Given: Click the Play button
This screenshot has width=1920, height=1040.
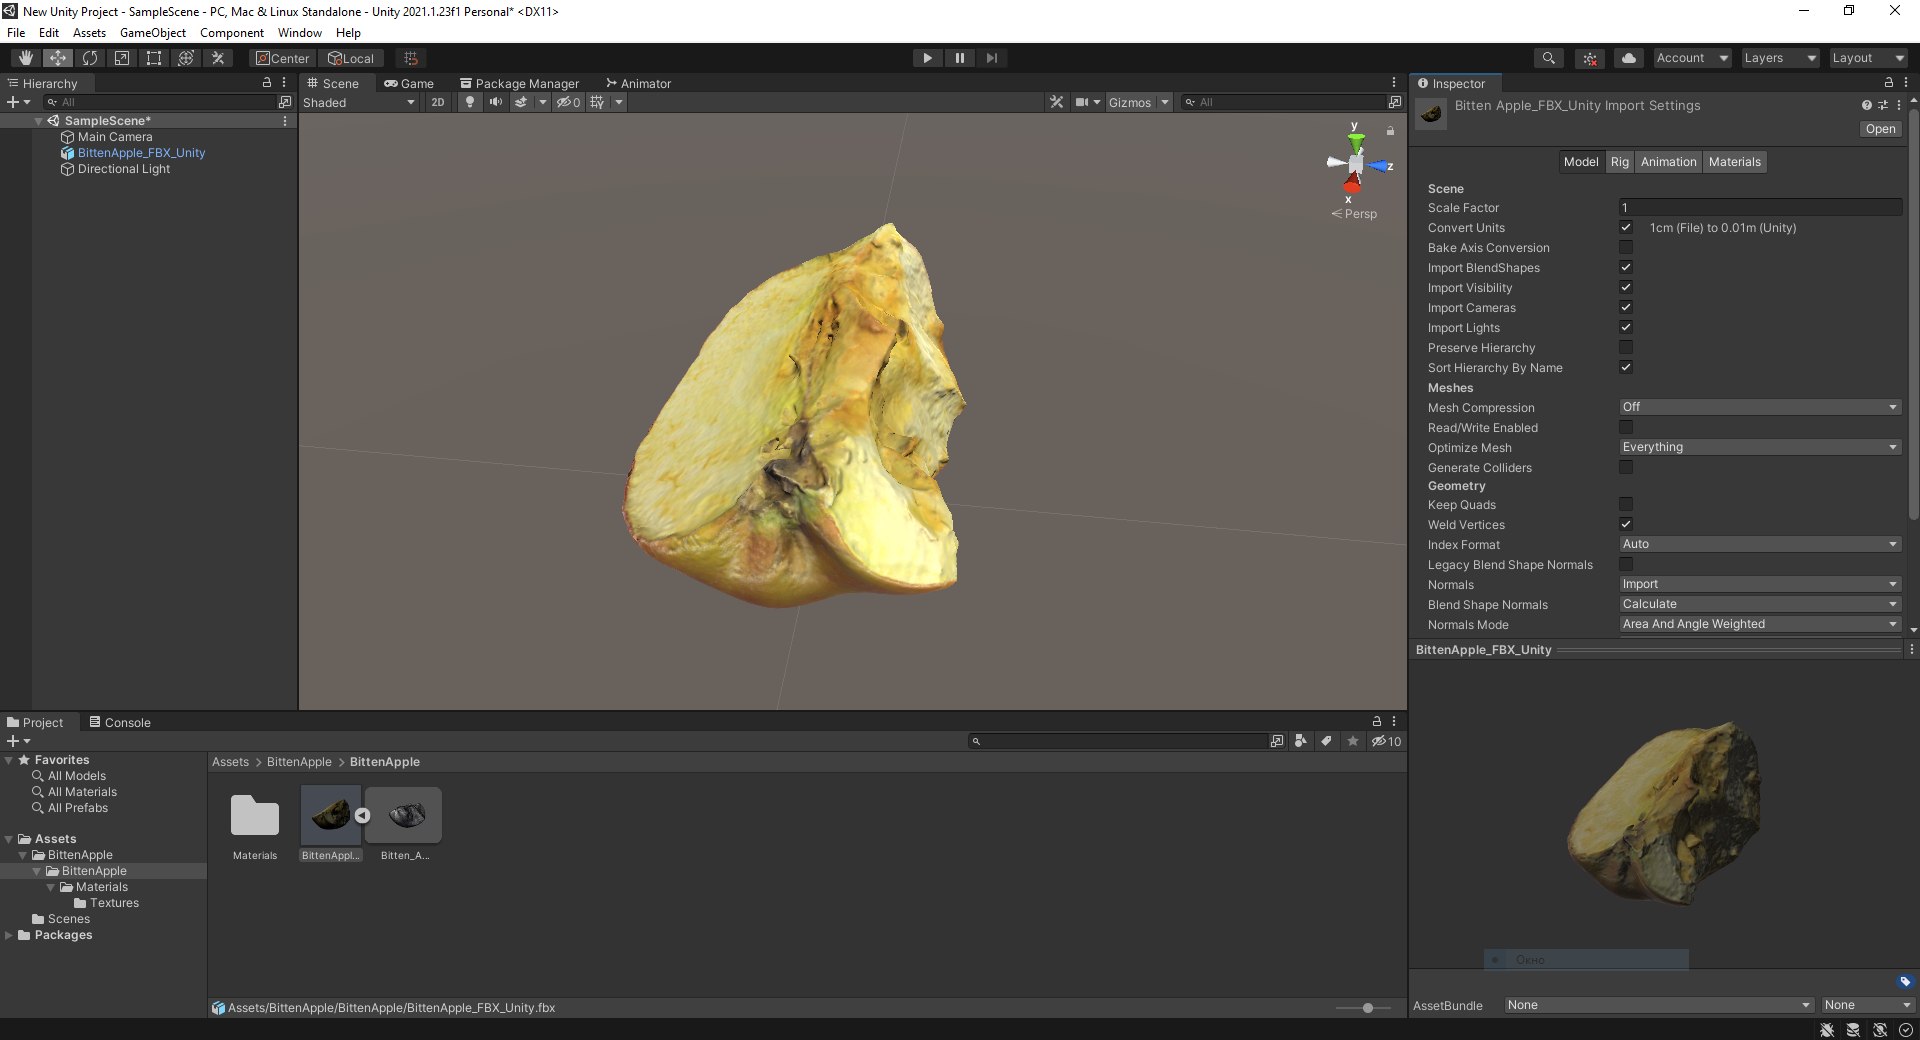Looking at the screenshot, I should (x=927, y=58).
